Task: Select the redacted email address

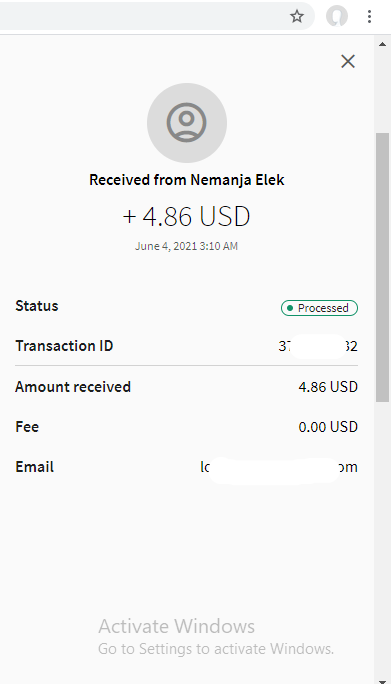Action: coord(279,467)
